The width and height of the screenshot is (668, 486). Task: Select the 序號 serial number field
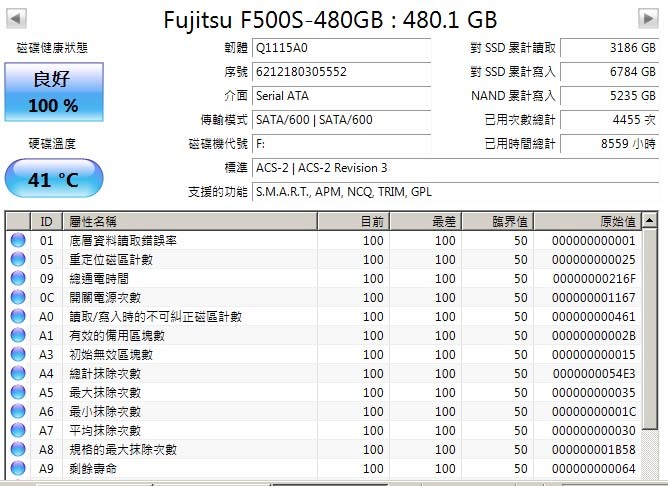click(342, 72)
